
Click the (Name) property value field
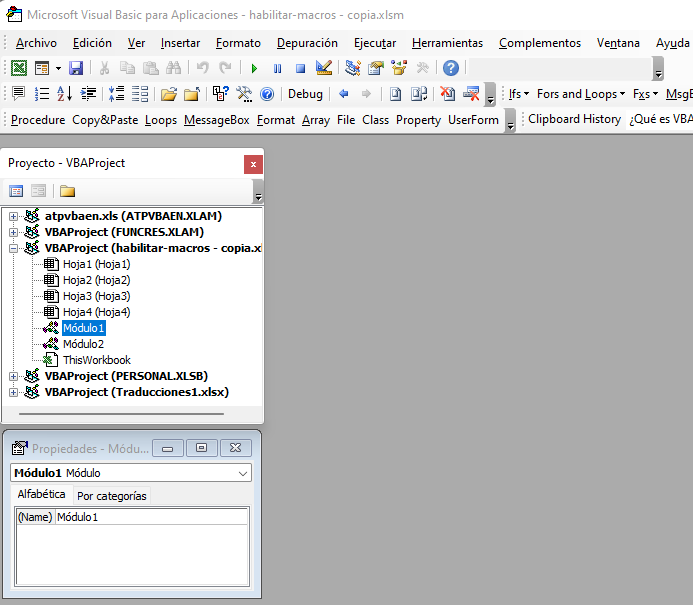pyautogui.click(x=152, y=517)
